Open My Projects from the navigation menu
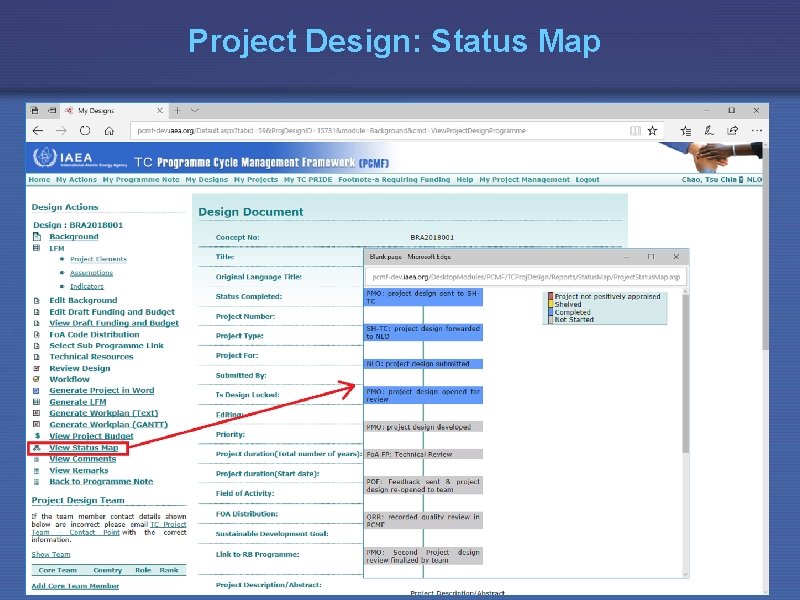 click(x=257, y=180)
